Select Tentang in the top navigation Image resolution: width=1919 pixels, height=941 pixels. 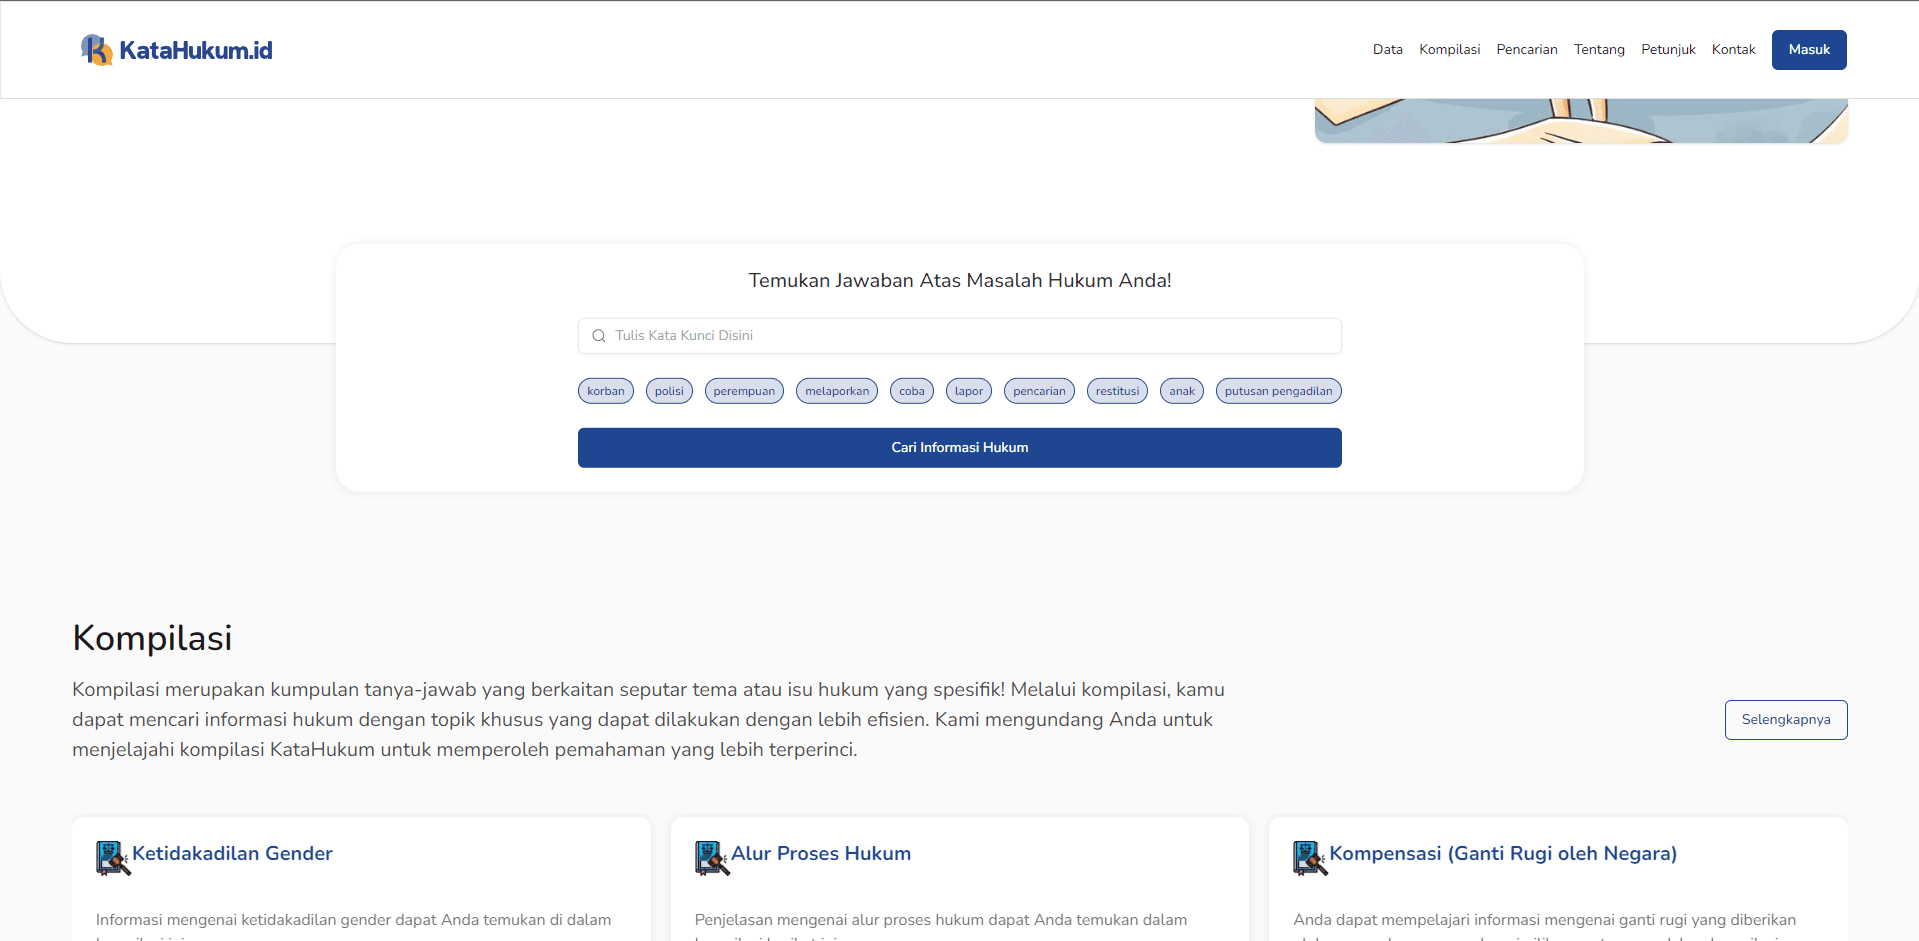click(x=1599, y=50)
